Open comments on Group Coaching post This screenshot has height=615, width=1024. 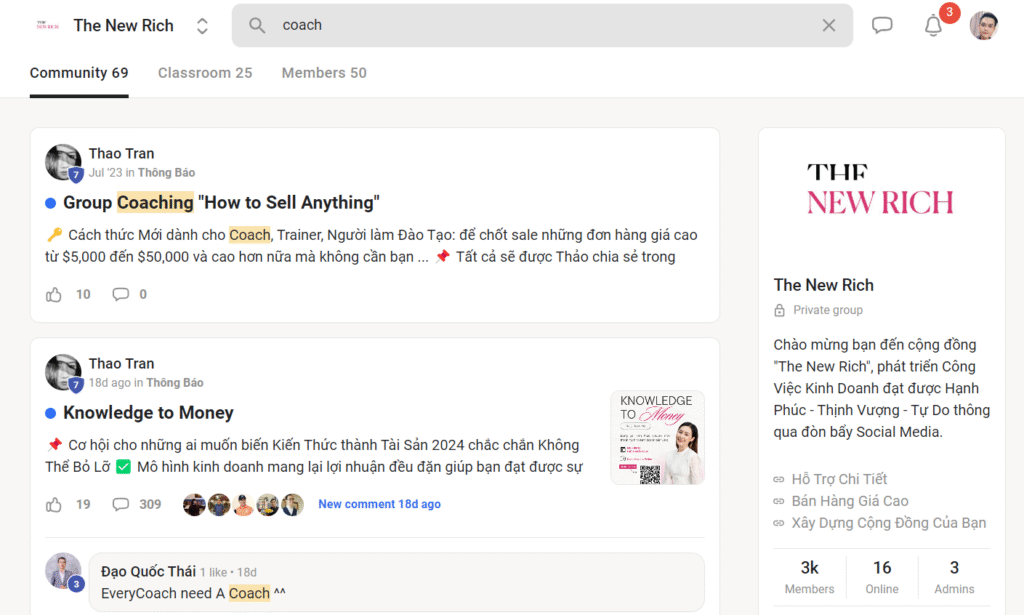120,294
